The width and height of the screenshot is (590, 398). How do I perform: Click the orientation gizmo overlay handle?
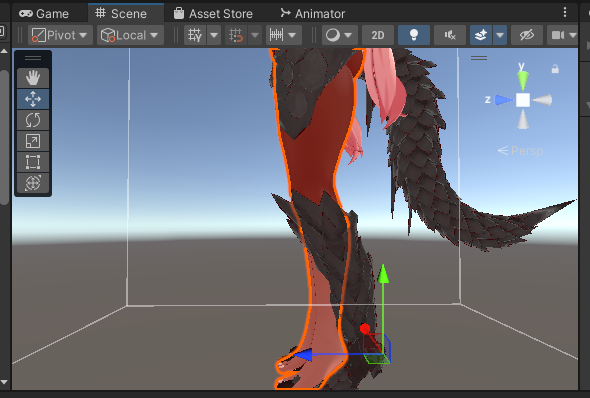click(479, 58)
